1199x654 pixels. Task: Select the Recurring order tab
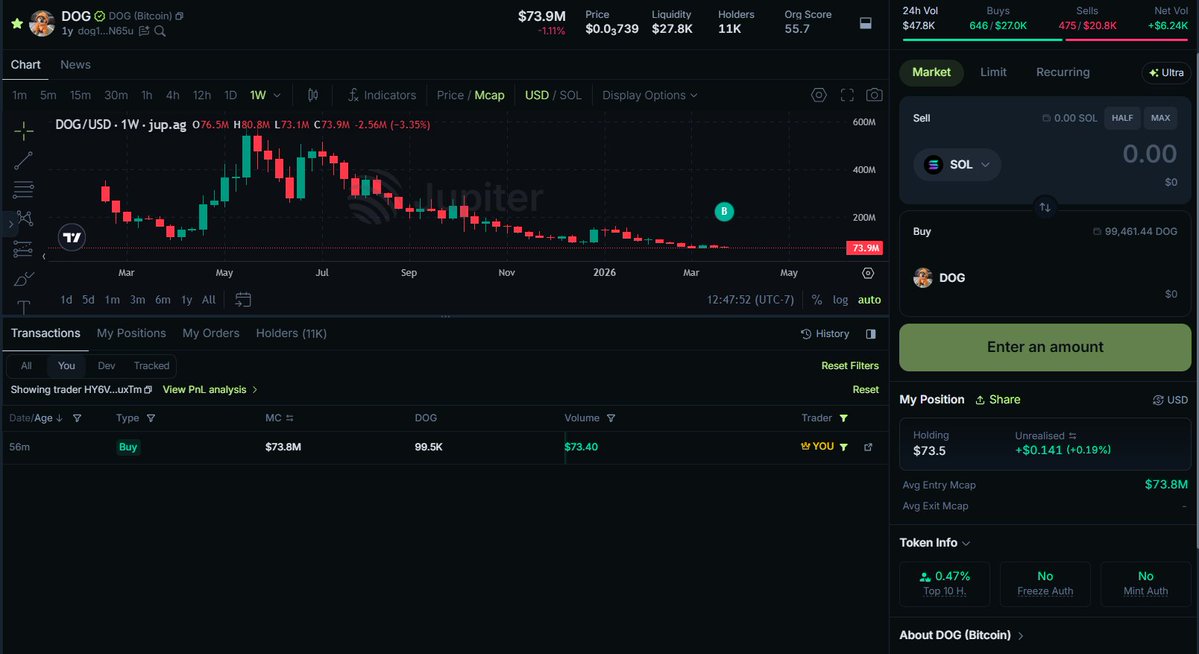tap(1063, 72)
